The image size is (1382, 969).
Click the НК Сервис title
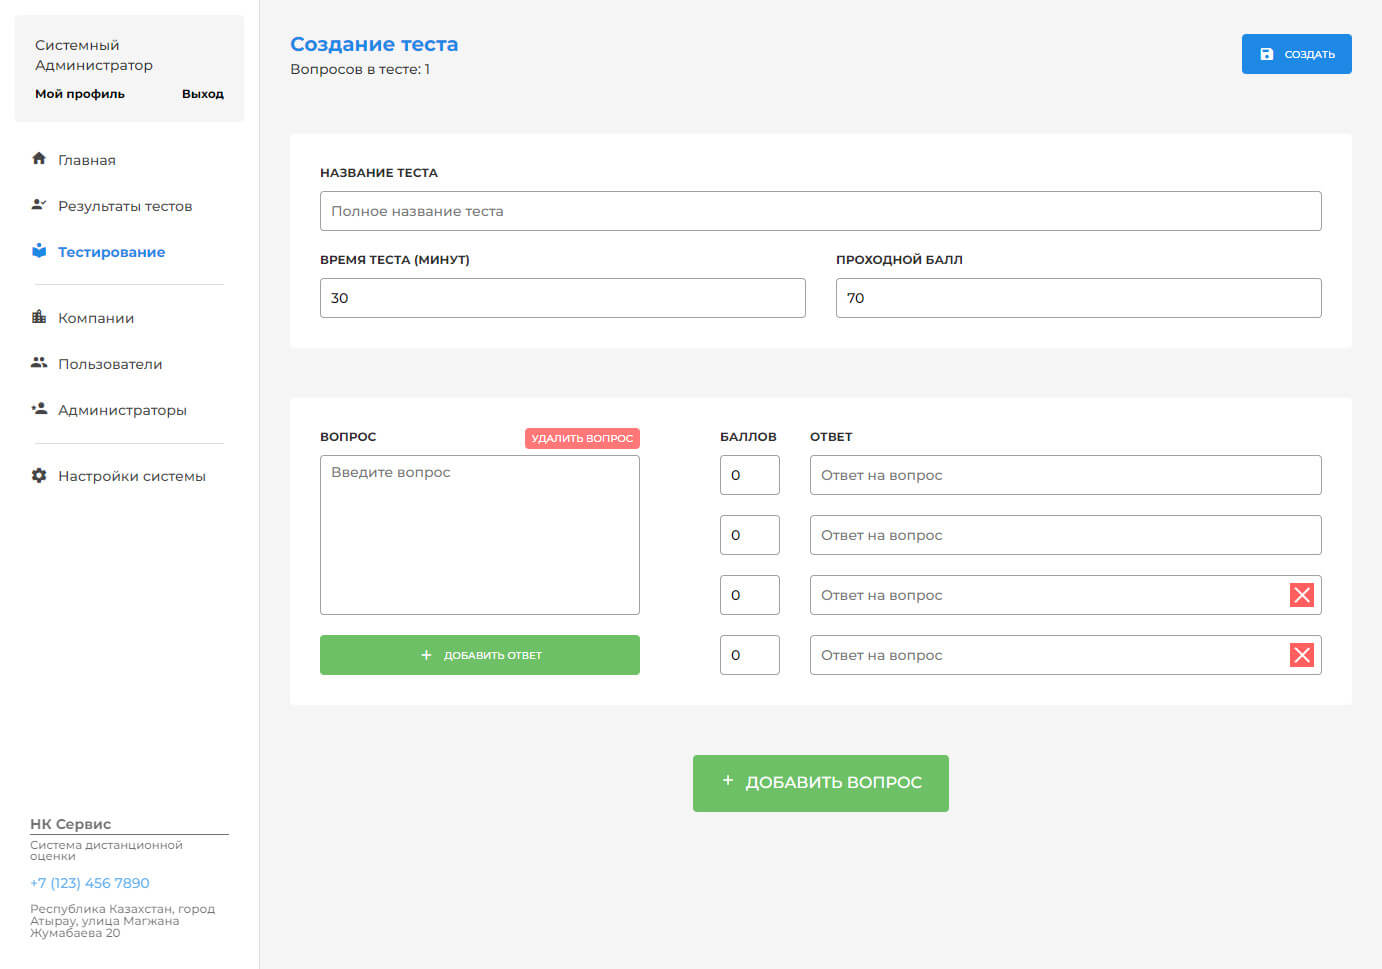(70, 824)
